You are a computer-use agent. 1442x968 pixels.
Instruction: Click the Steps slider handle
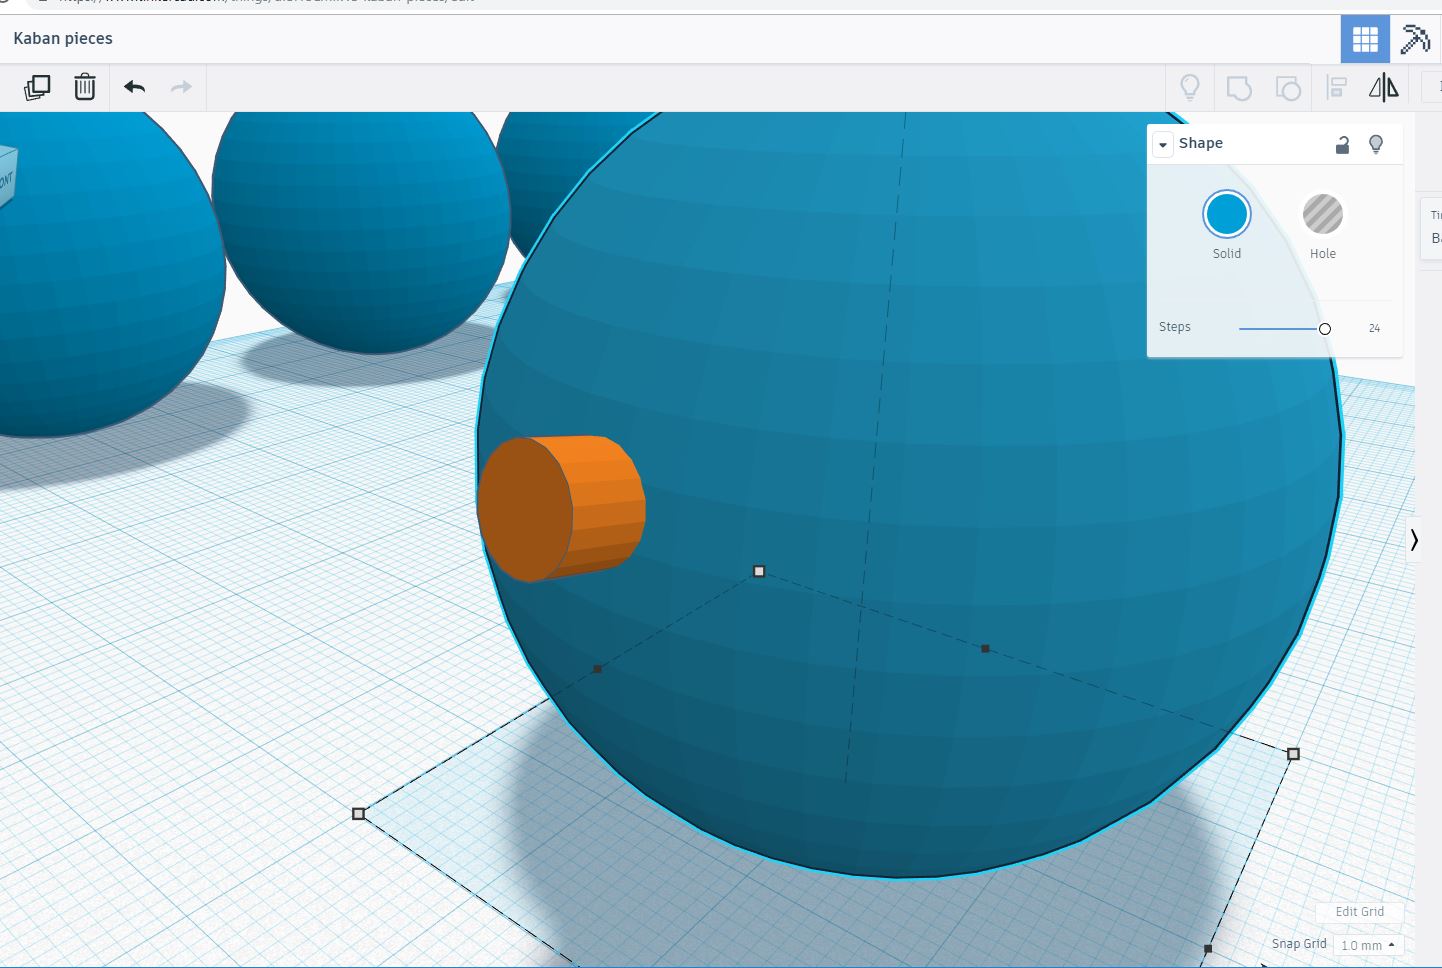1325,329
